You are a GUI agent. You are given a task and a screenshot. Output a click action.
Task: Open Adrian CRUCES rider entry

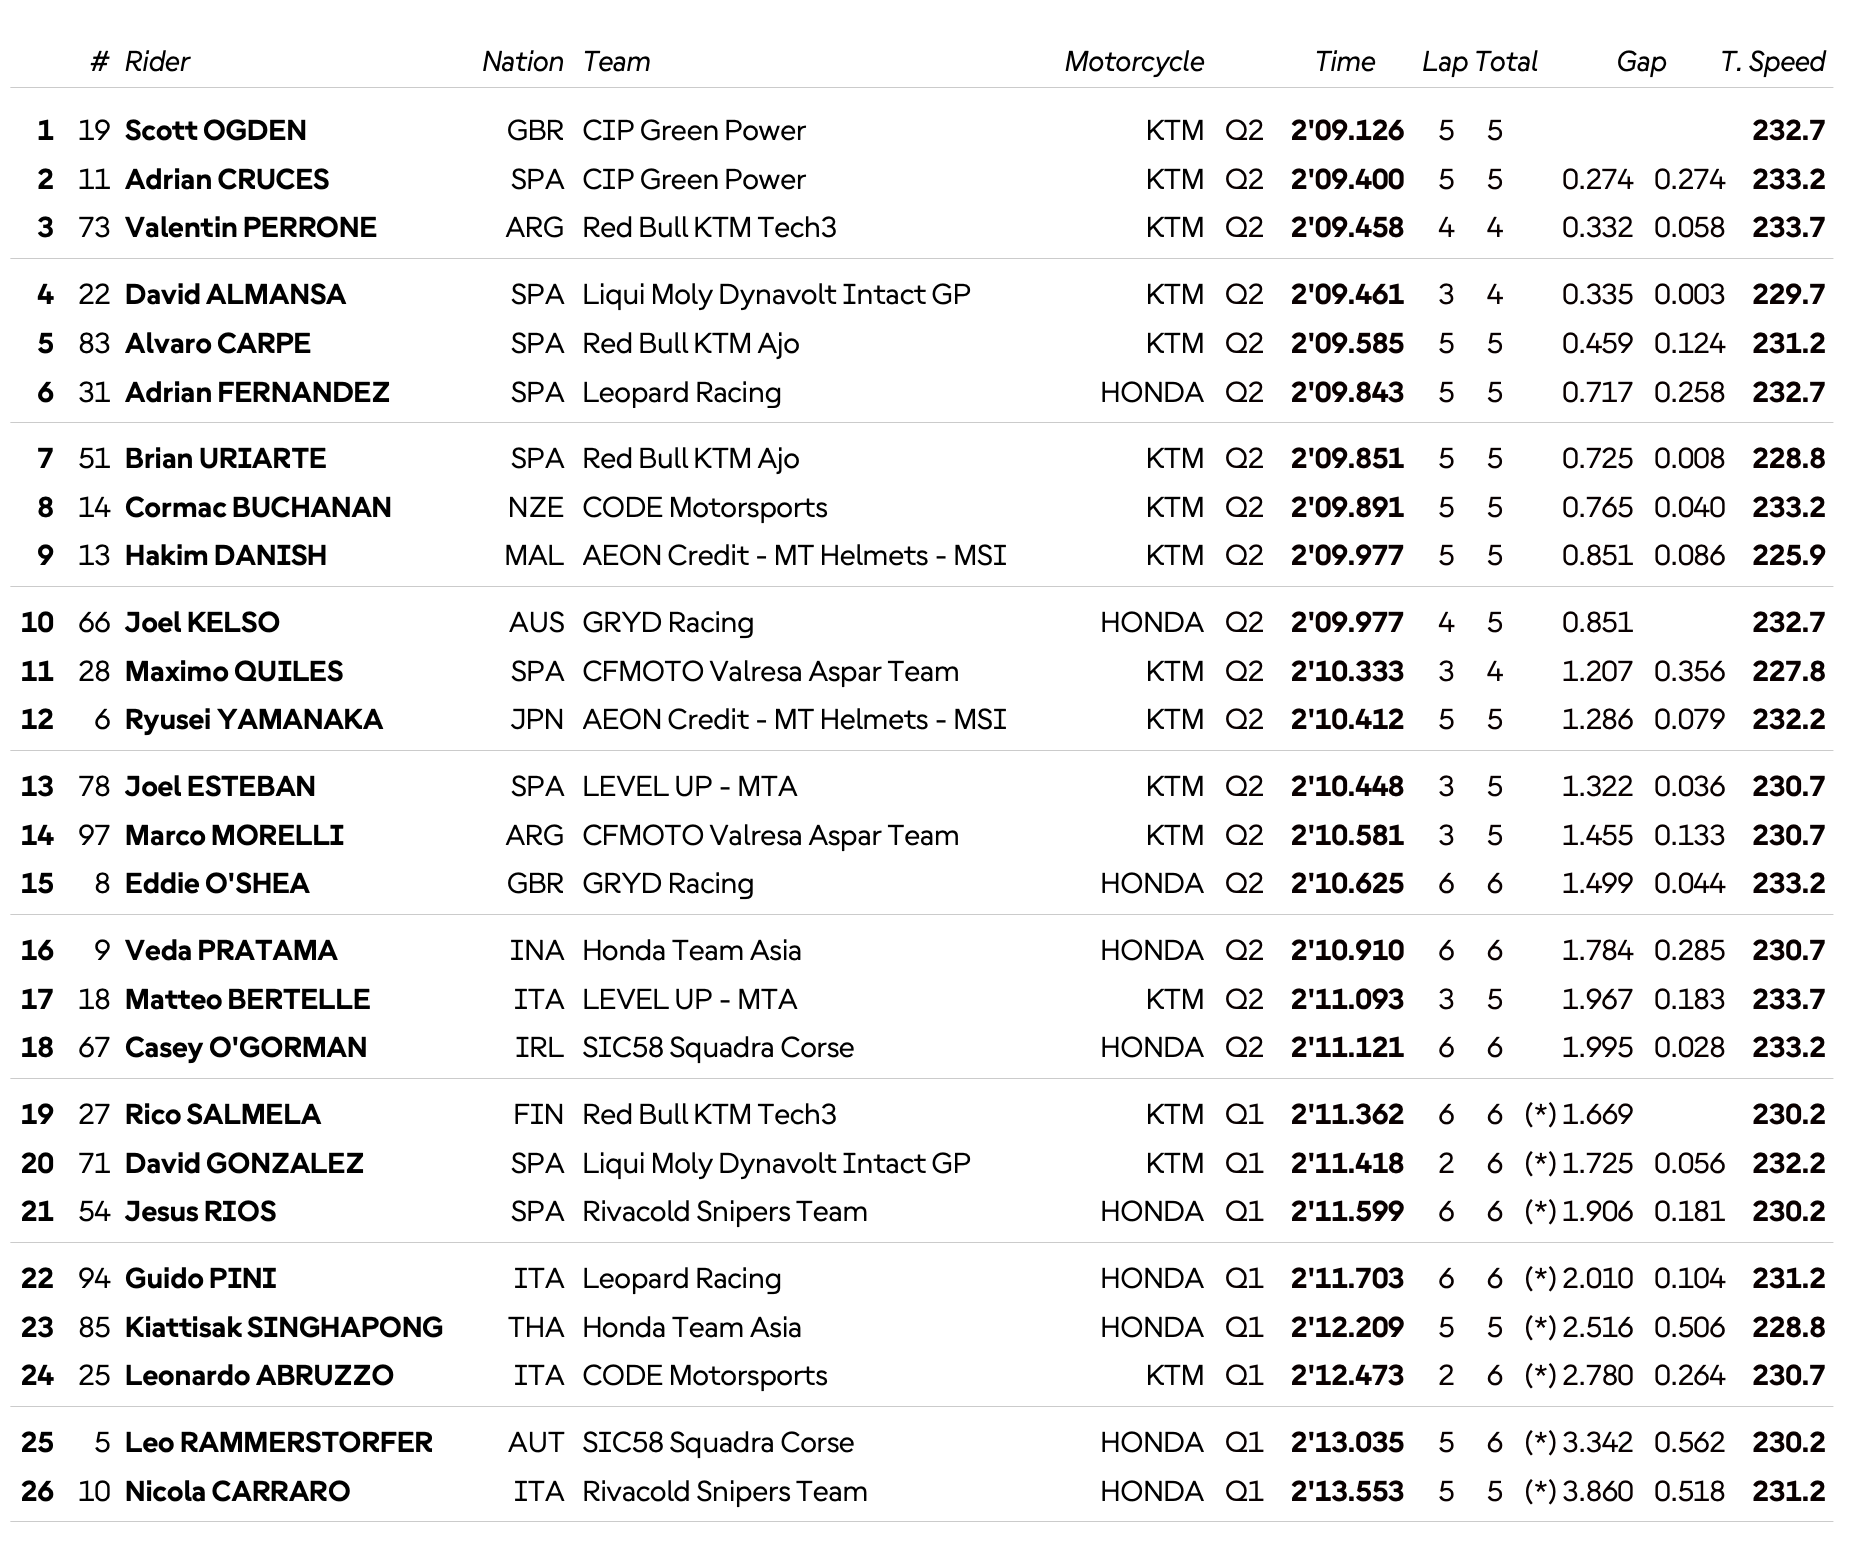coord(227,179)
